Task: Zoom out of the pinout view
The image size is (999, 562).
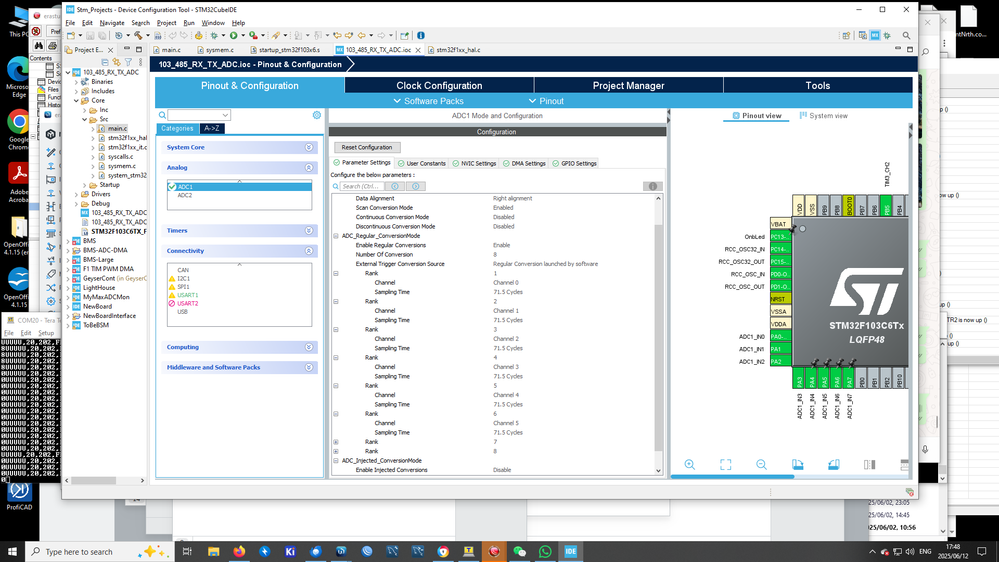Action: pyautogui.click(x=761, y=465)
